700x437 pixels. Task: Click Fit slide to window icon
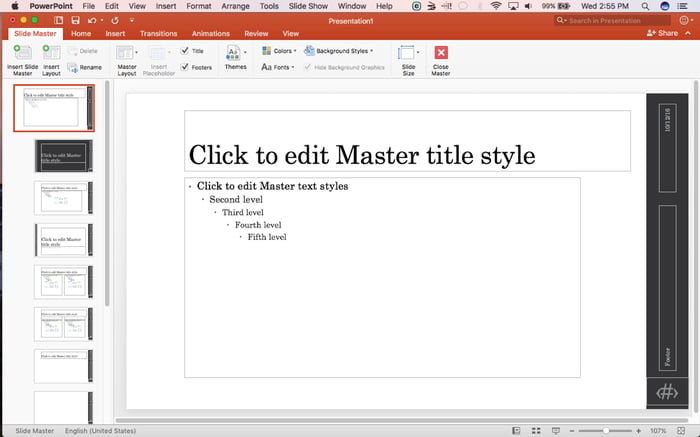pyautogui.click(x=681, y=431)
